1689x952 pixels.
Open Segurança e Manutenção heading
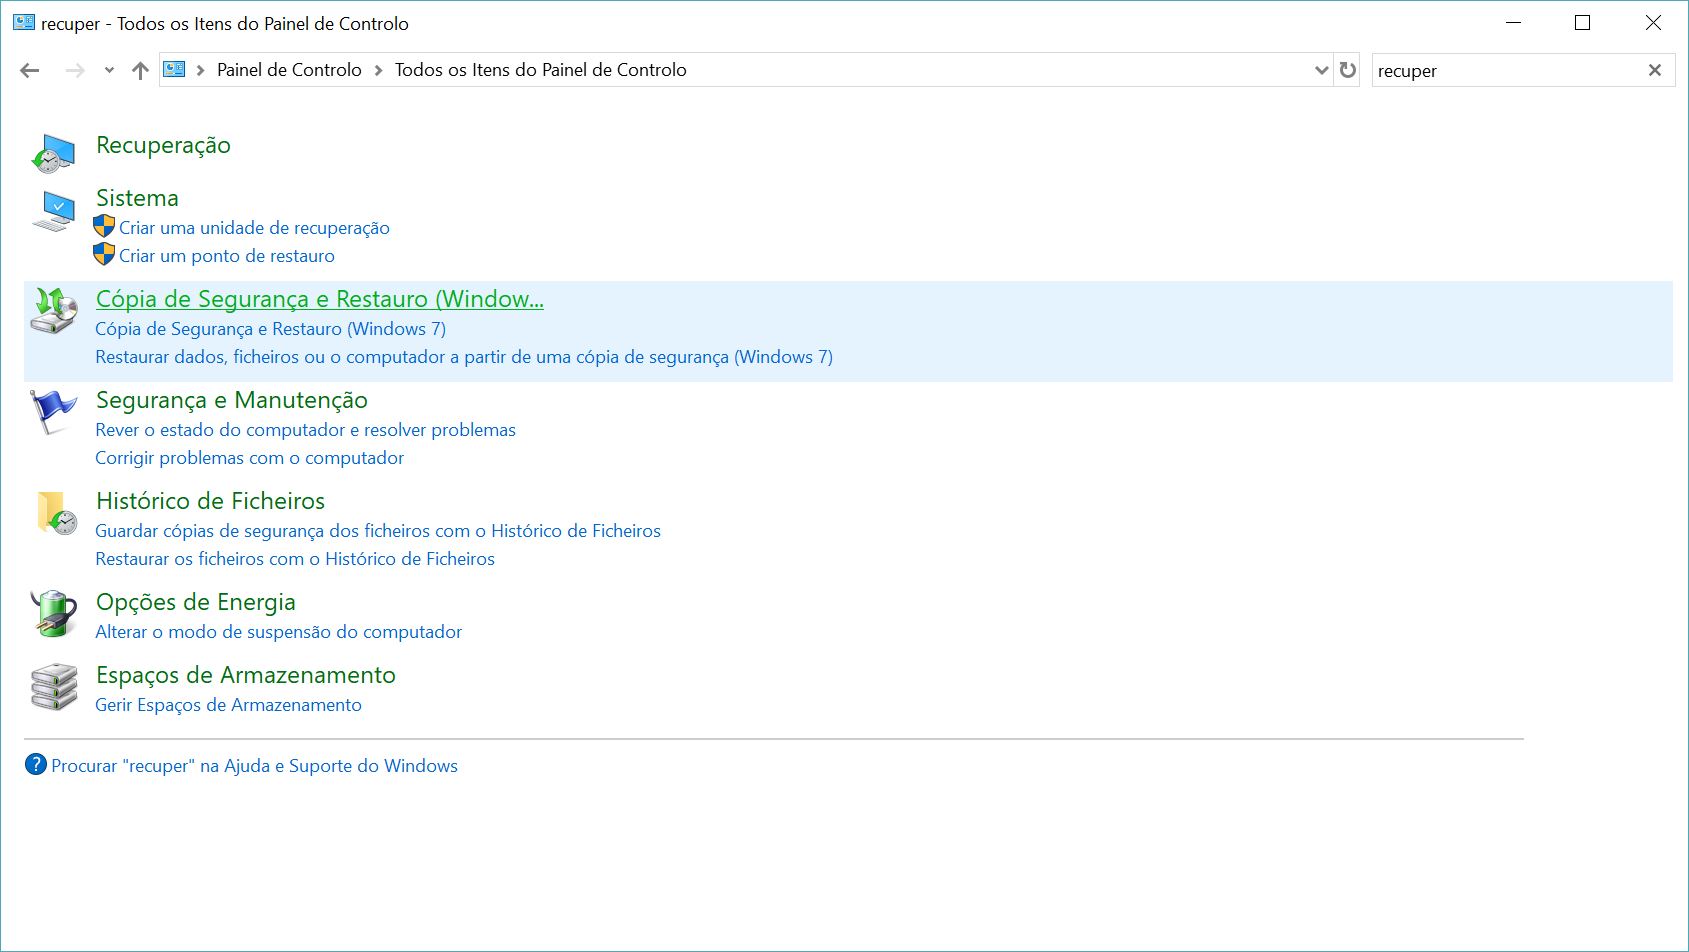pyautogui.click(x=232, y=400)
